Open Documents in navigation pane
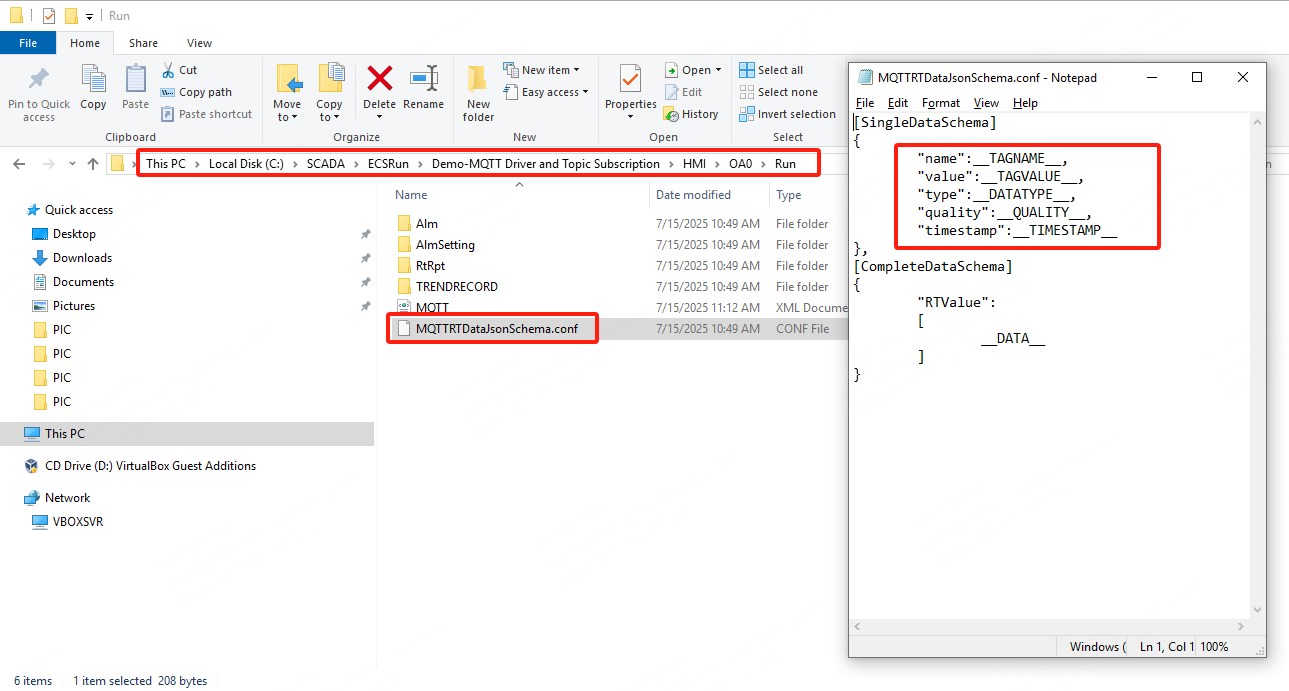 tap(83, 282)
